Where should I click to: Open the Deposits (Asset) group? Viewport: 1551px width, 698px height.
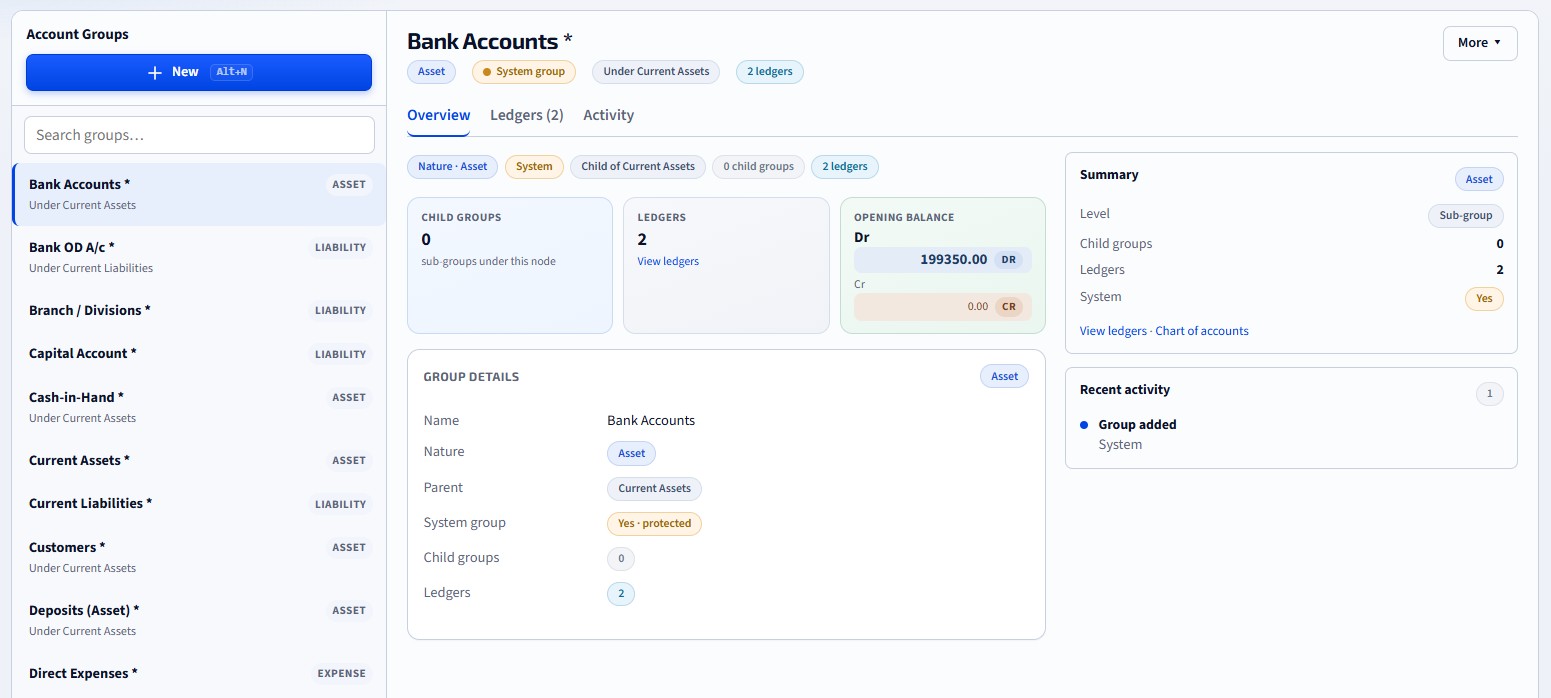pos(199,620)
